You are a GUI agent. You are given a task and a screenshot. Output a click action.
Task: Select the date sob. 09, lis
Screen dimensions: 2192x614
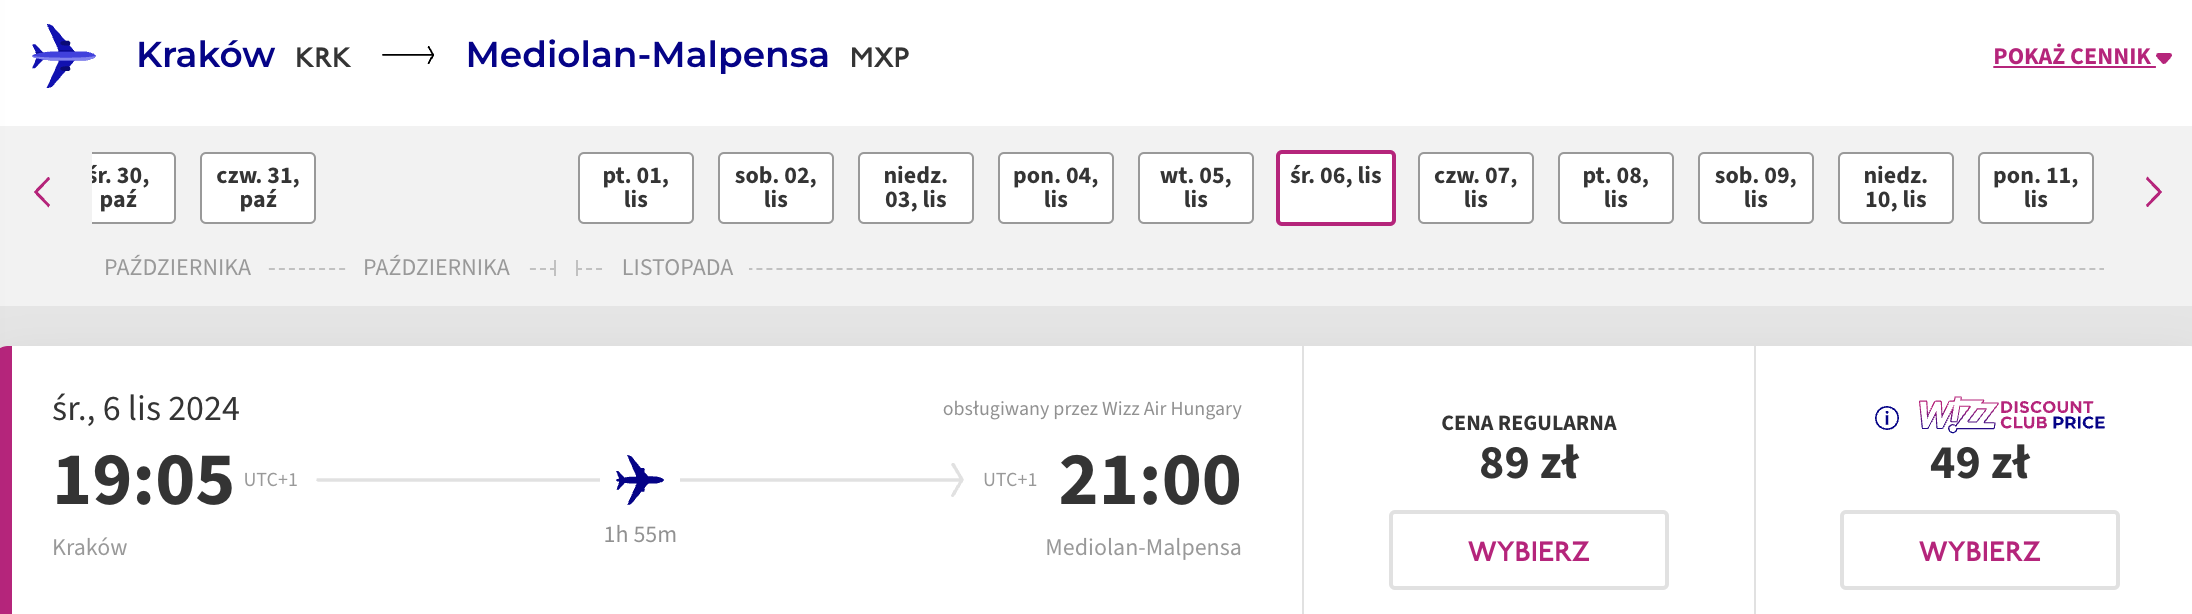pos(1756,188)
